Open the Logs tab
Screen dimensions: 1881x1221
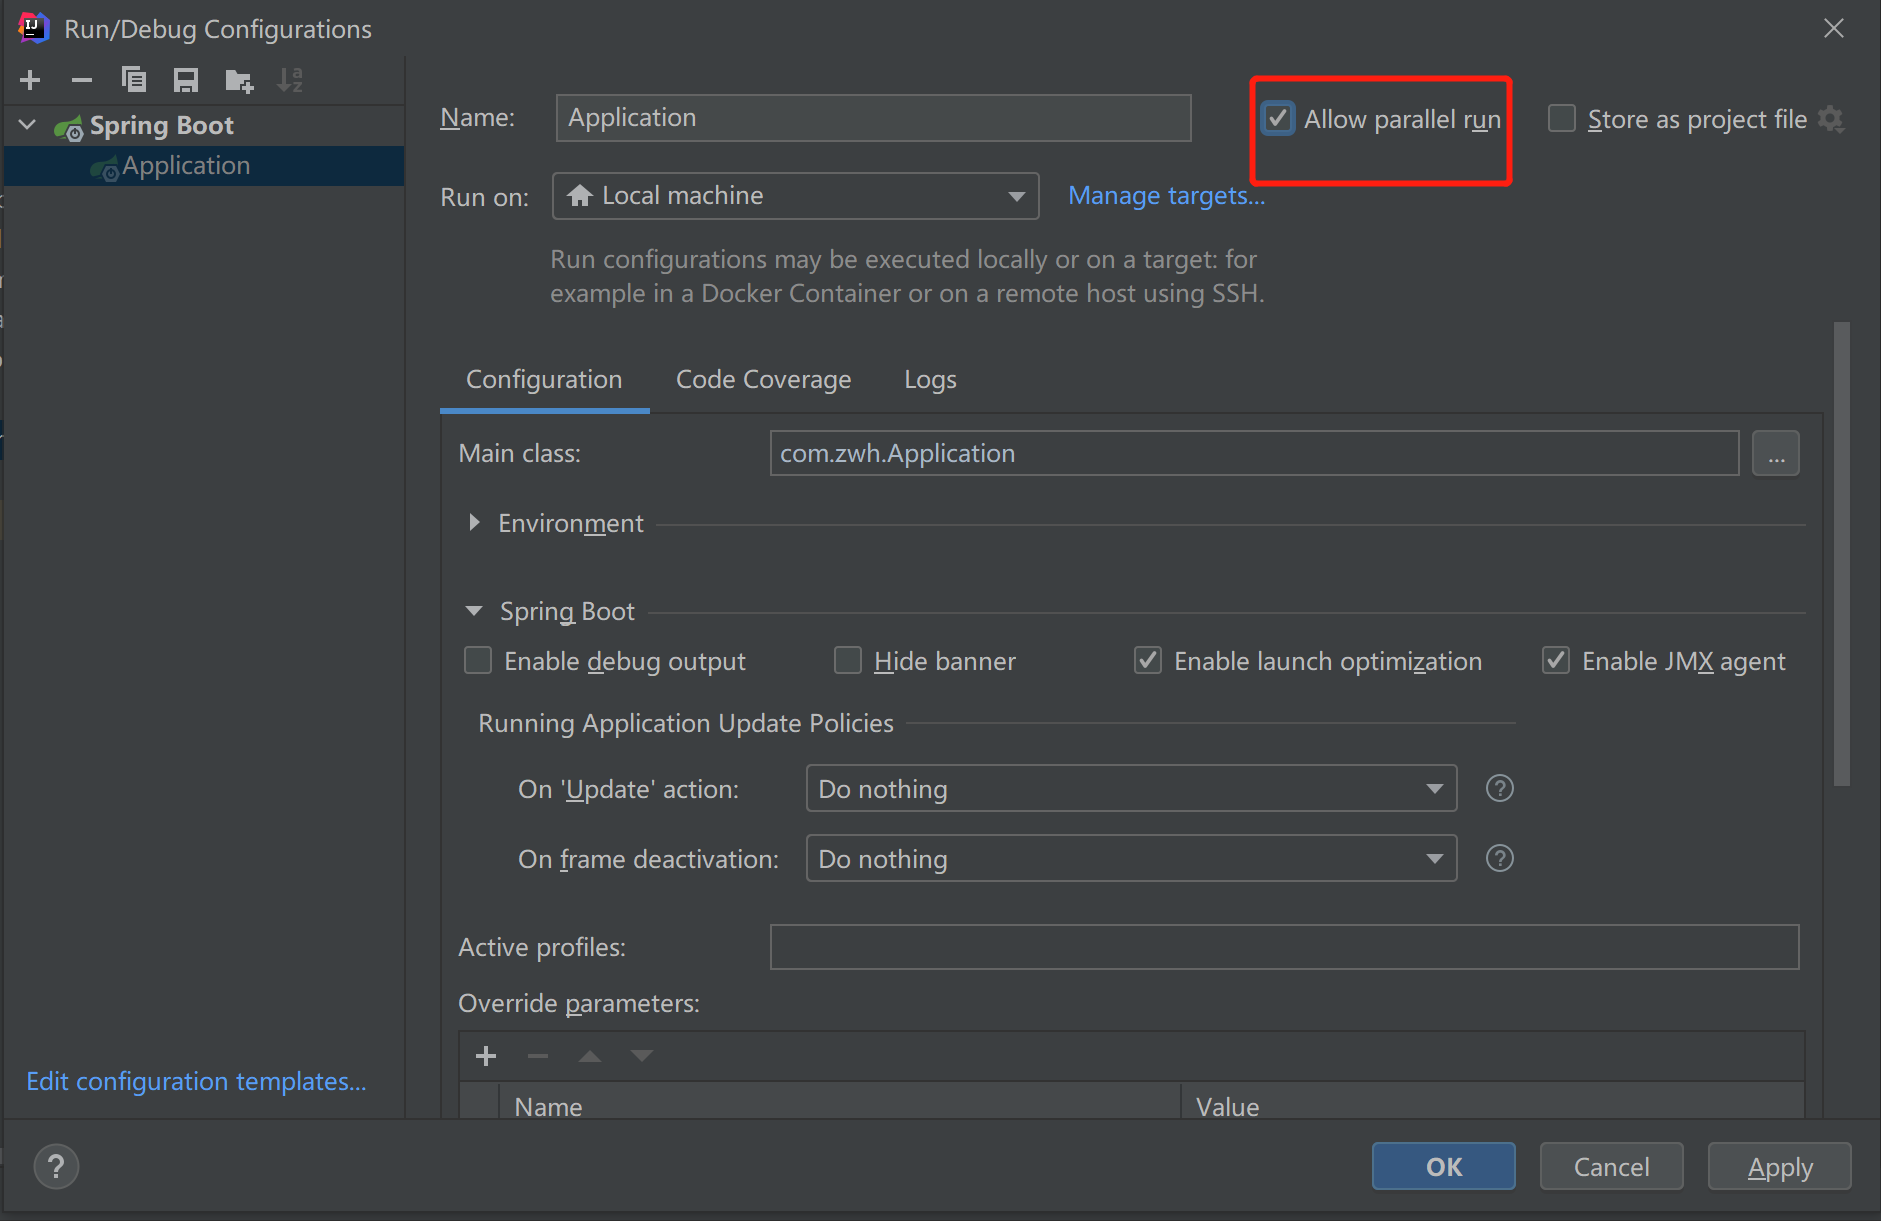pyautogui.click(x=930, y=380)
